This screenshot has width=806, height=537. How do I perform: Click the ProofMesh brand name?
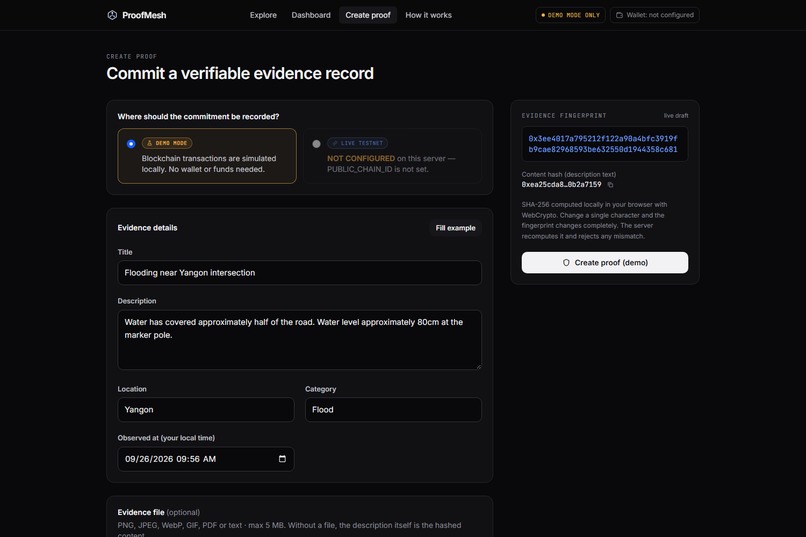(x=144, y=15)
